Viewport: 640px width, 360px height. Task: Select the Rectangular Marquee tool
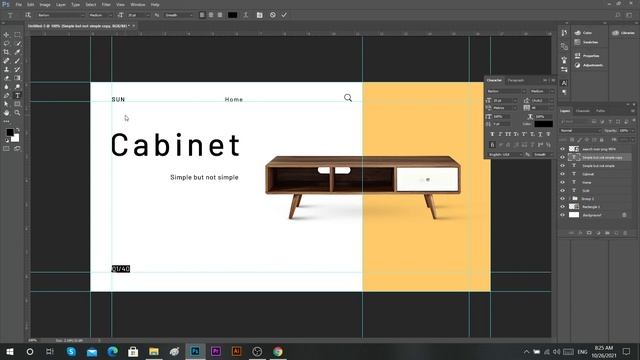point(17,35)
